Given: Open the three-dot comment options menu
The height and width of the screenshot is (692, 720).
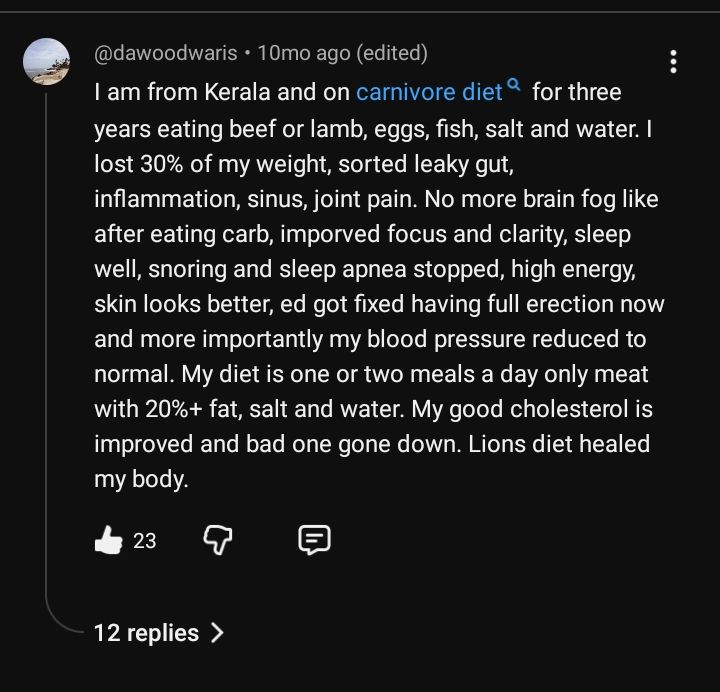Looking at the screenshot, I should [673, 62].
